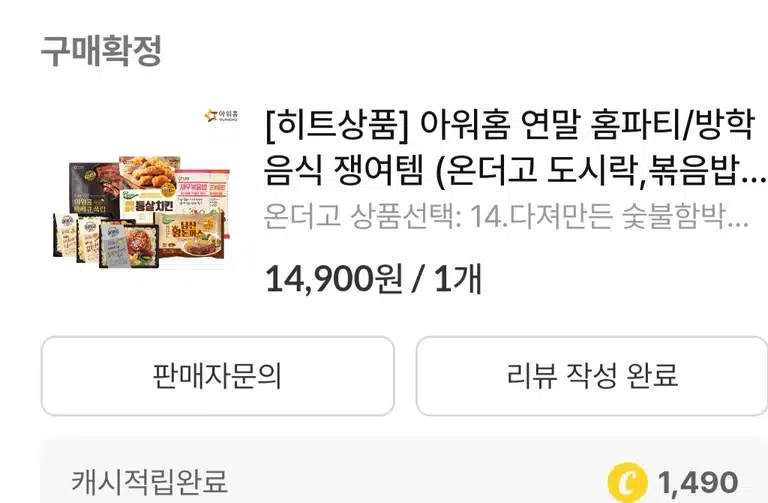The width and height of the screenshot is (768, 503).
Task: Tap the 아워홈 brand logo
Action: point(221,116)
